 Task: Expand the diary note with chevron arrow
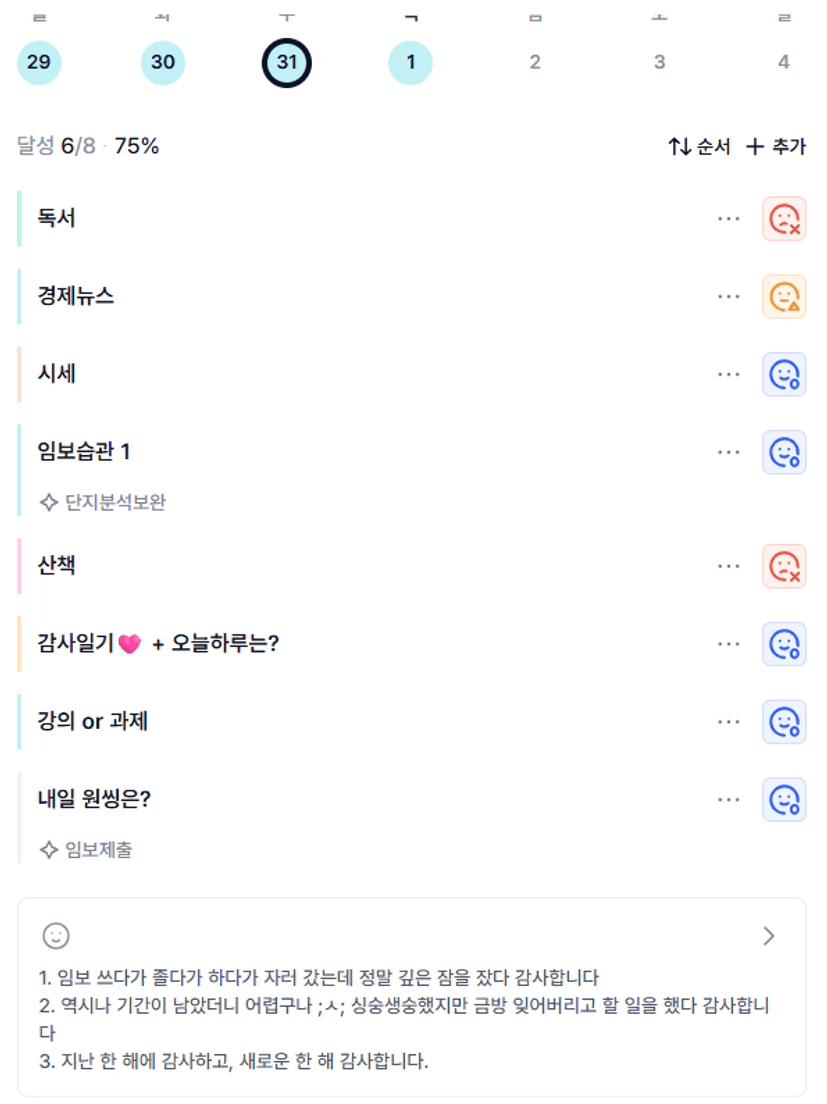point(768,936)
